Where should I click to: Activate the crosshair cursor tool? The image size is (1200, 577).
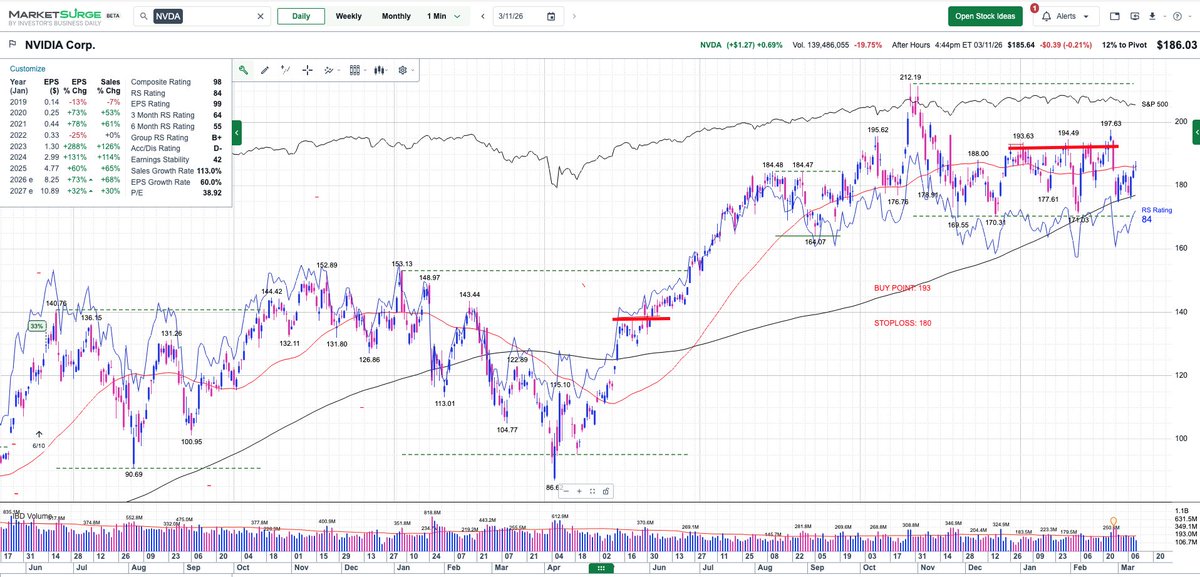(307, 70)
